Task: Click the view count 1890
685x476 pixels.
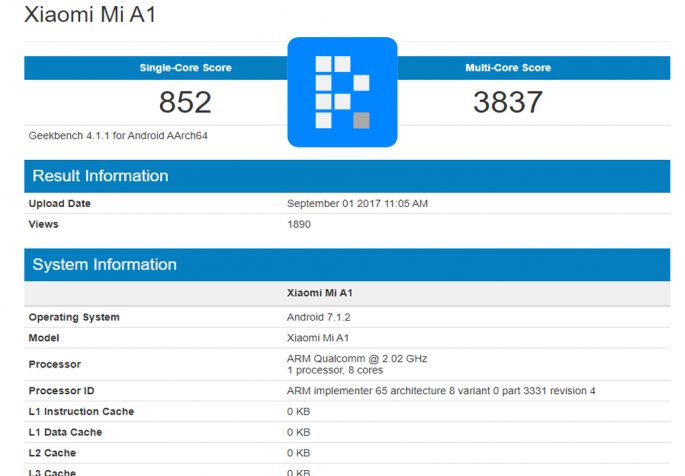Action: [299, 224]
